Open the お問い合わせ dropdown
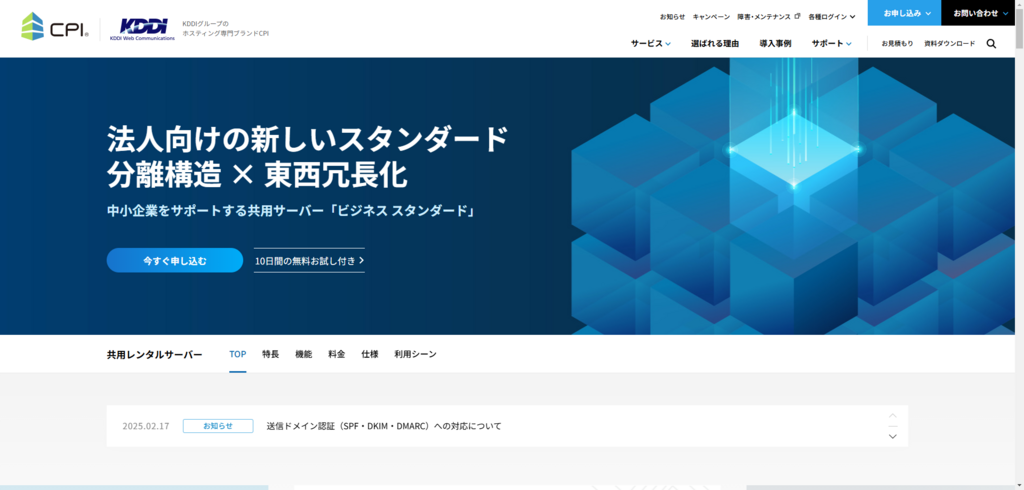The height and width of the screenshot is (490, 1024). coord(982,13)
